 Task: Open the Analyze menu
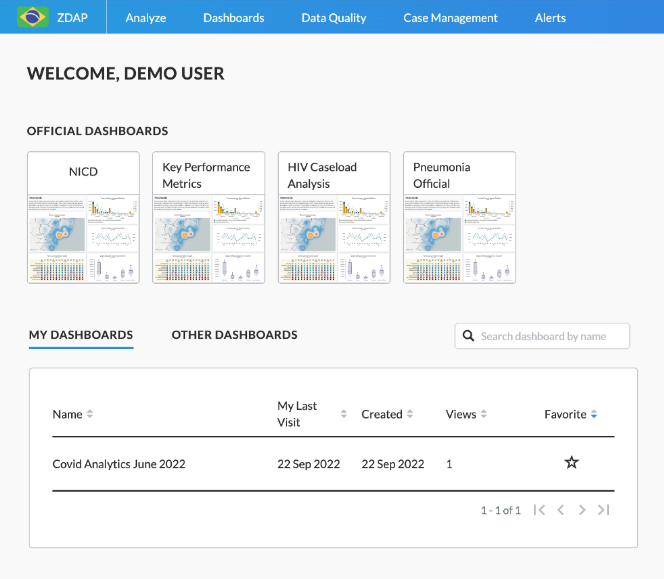pyautogui.click(x=146, y=17)
